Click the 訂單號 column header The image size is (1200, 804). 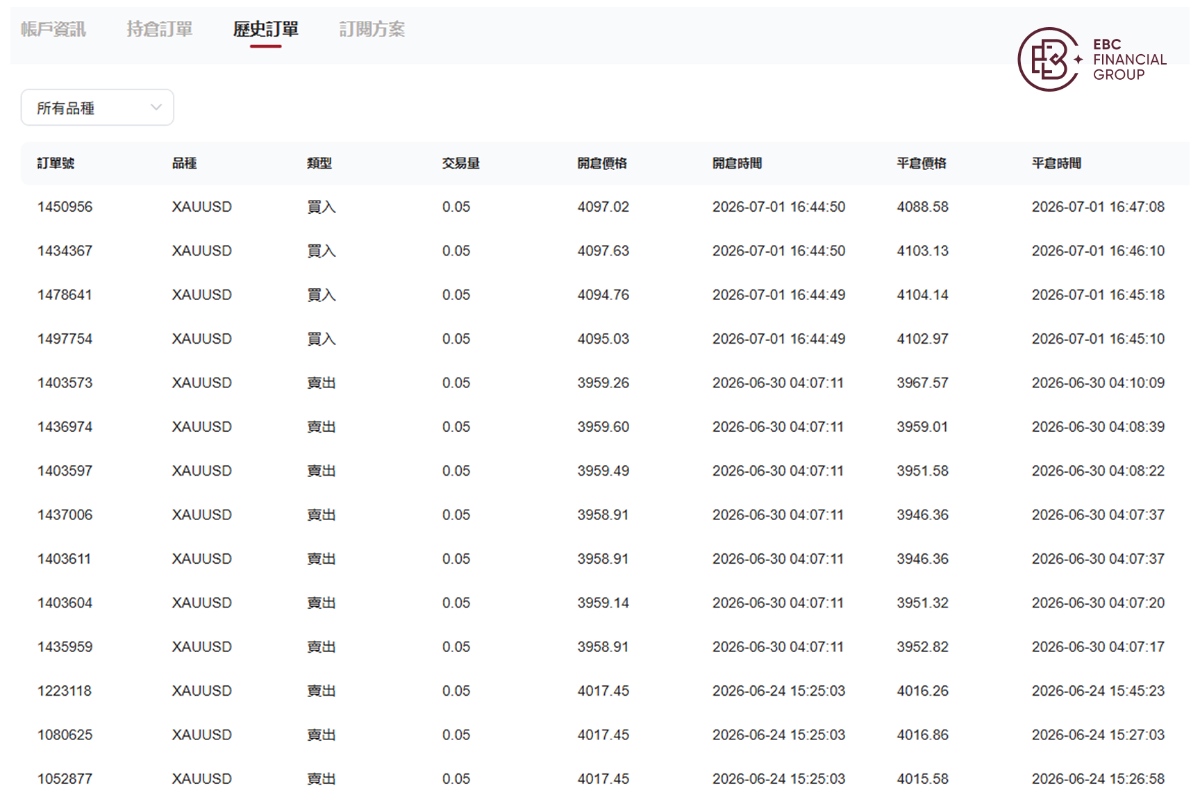(x=56, y=163)
